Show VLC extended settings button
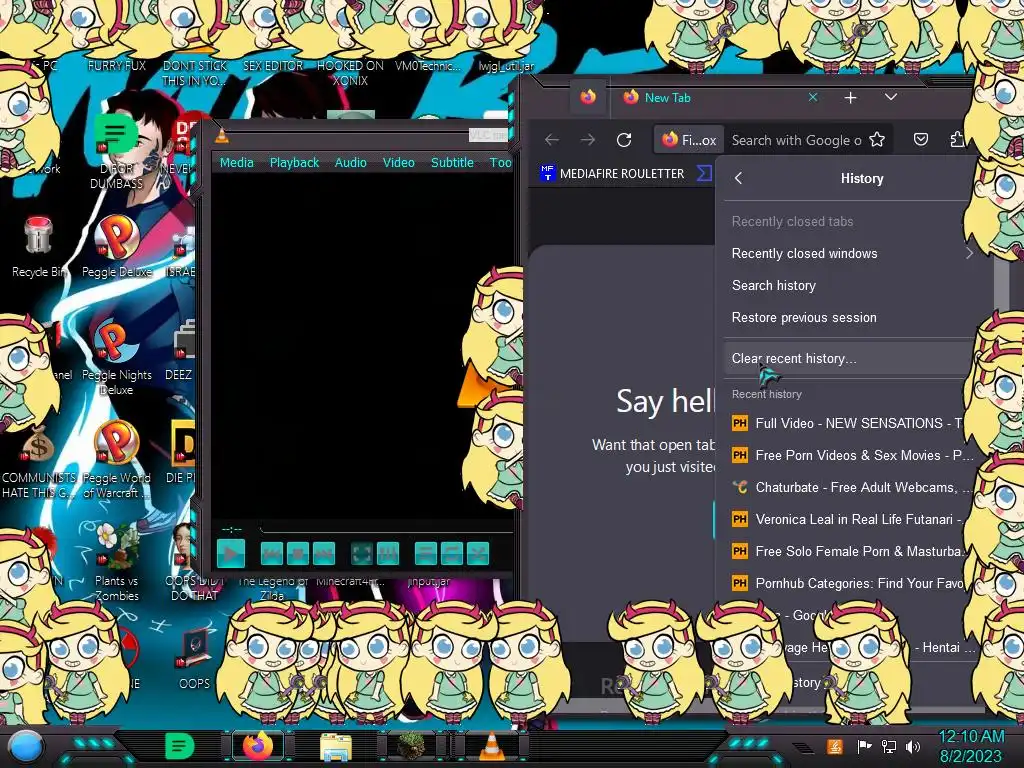The height and width of the screenshot is (768, 1024). click(x=388, y=554)
